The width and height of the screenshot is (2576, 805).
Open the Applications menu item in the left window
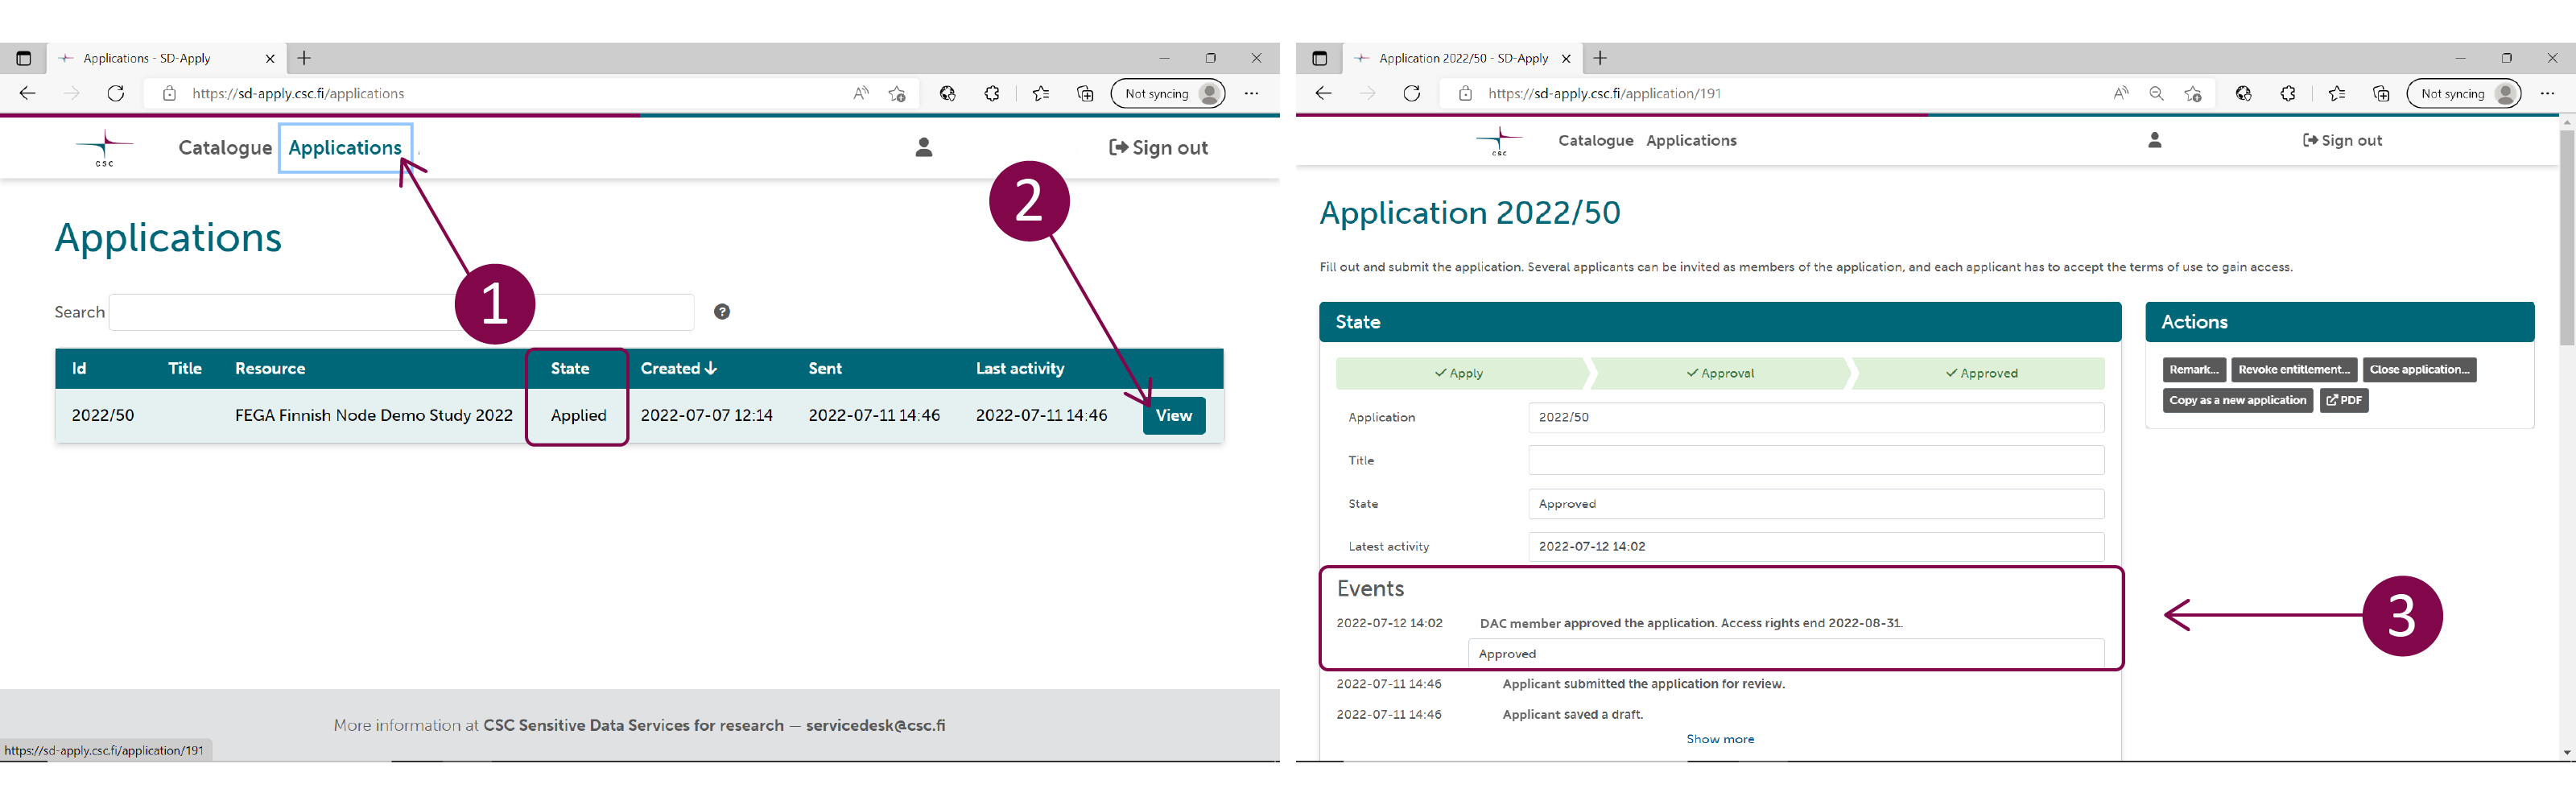point(345,148)
